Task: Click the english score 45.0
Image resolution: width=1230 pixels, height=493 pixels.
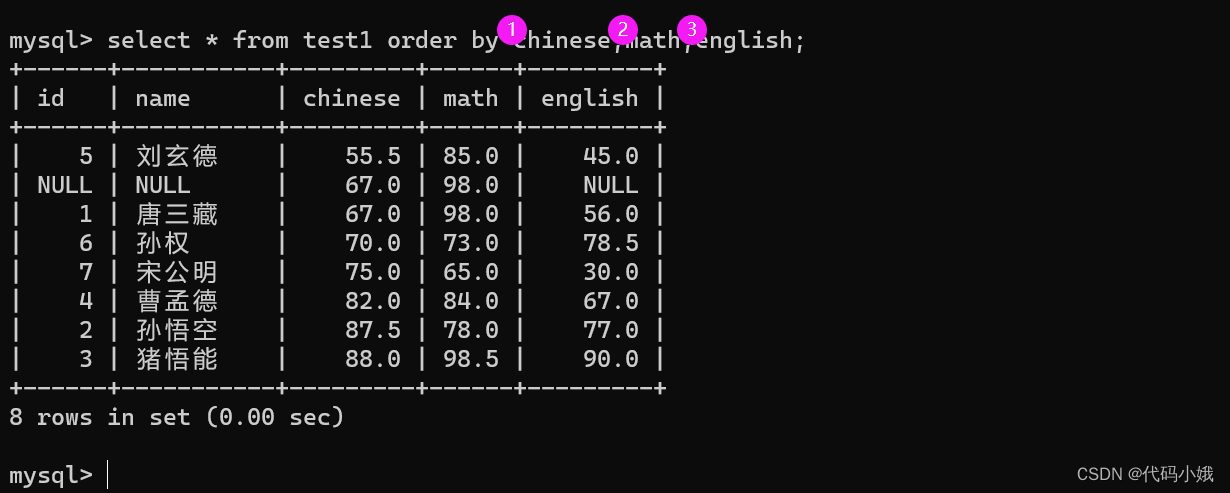Action: [611, 156]
